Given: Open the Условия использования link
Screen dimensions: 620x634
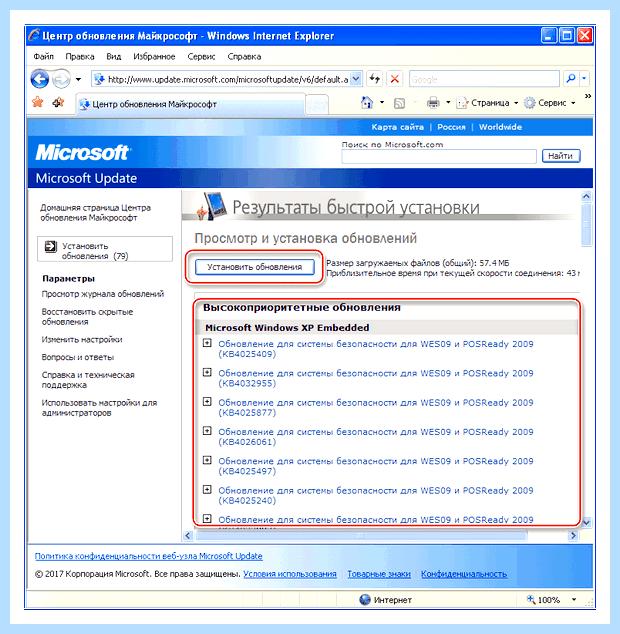Looking at the screenshot, I should coord(290,574).
